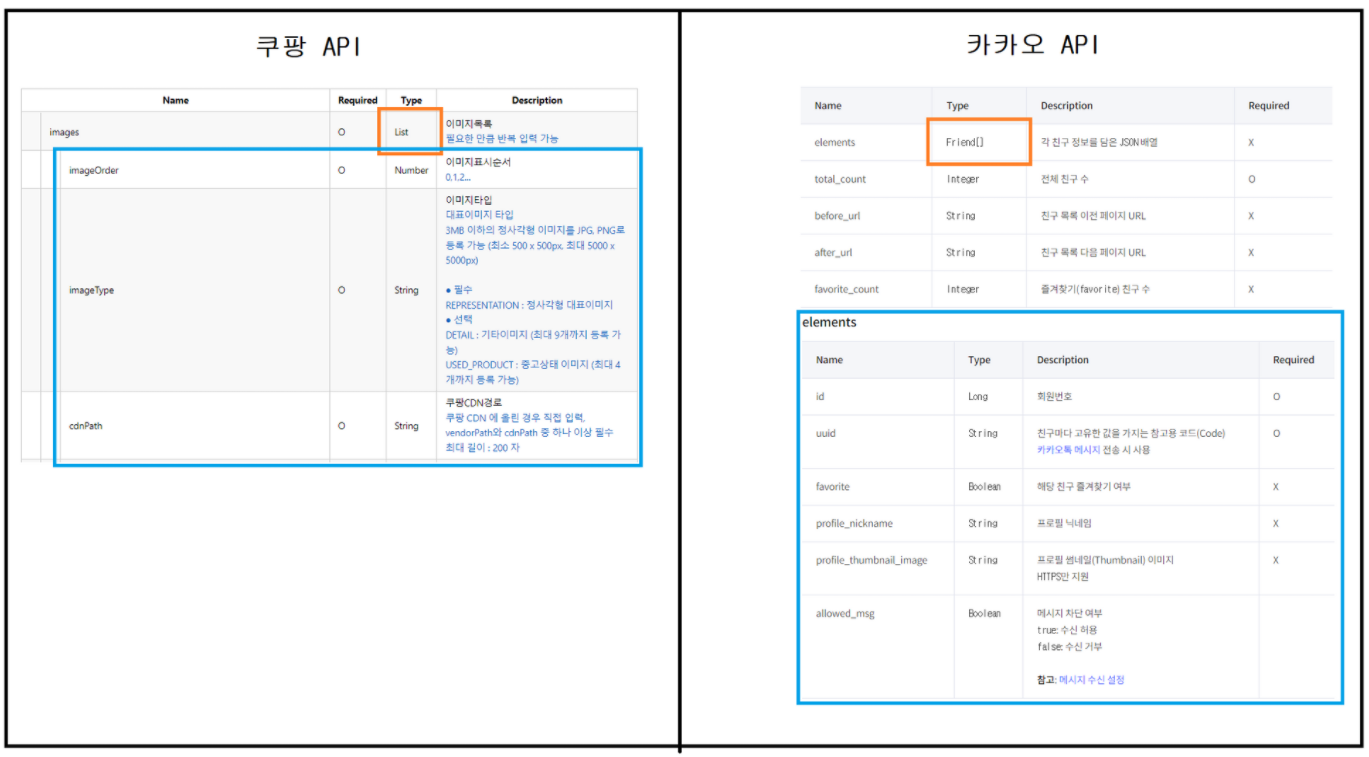Select the Name header in the Coupang table
This screenshot has width=1369, height=757.
coord(176,100)
